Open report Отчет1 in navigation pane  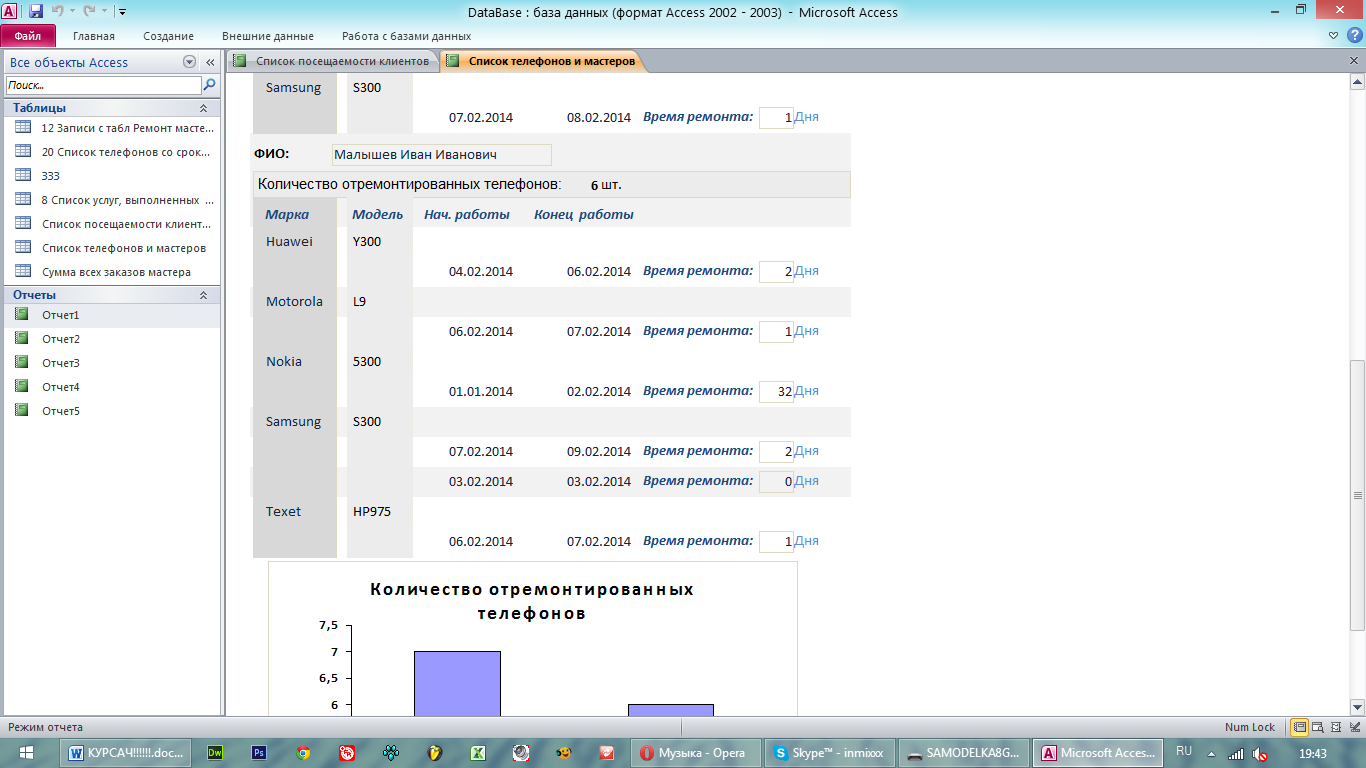coord(112,315)
